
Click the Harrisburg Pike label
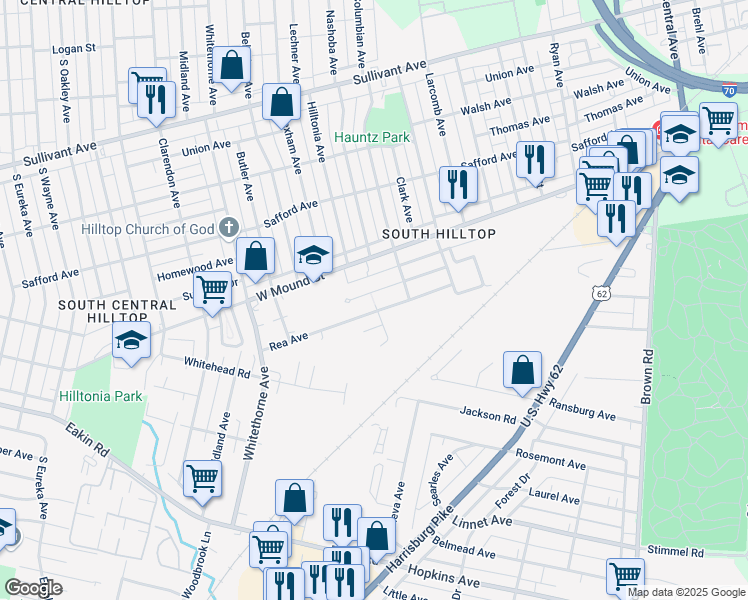point(418,538)
